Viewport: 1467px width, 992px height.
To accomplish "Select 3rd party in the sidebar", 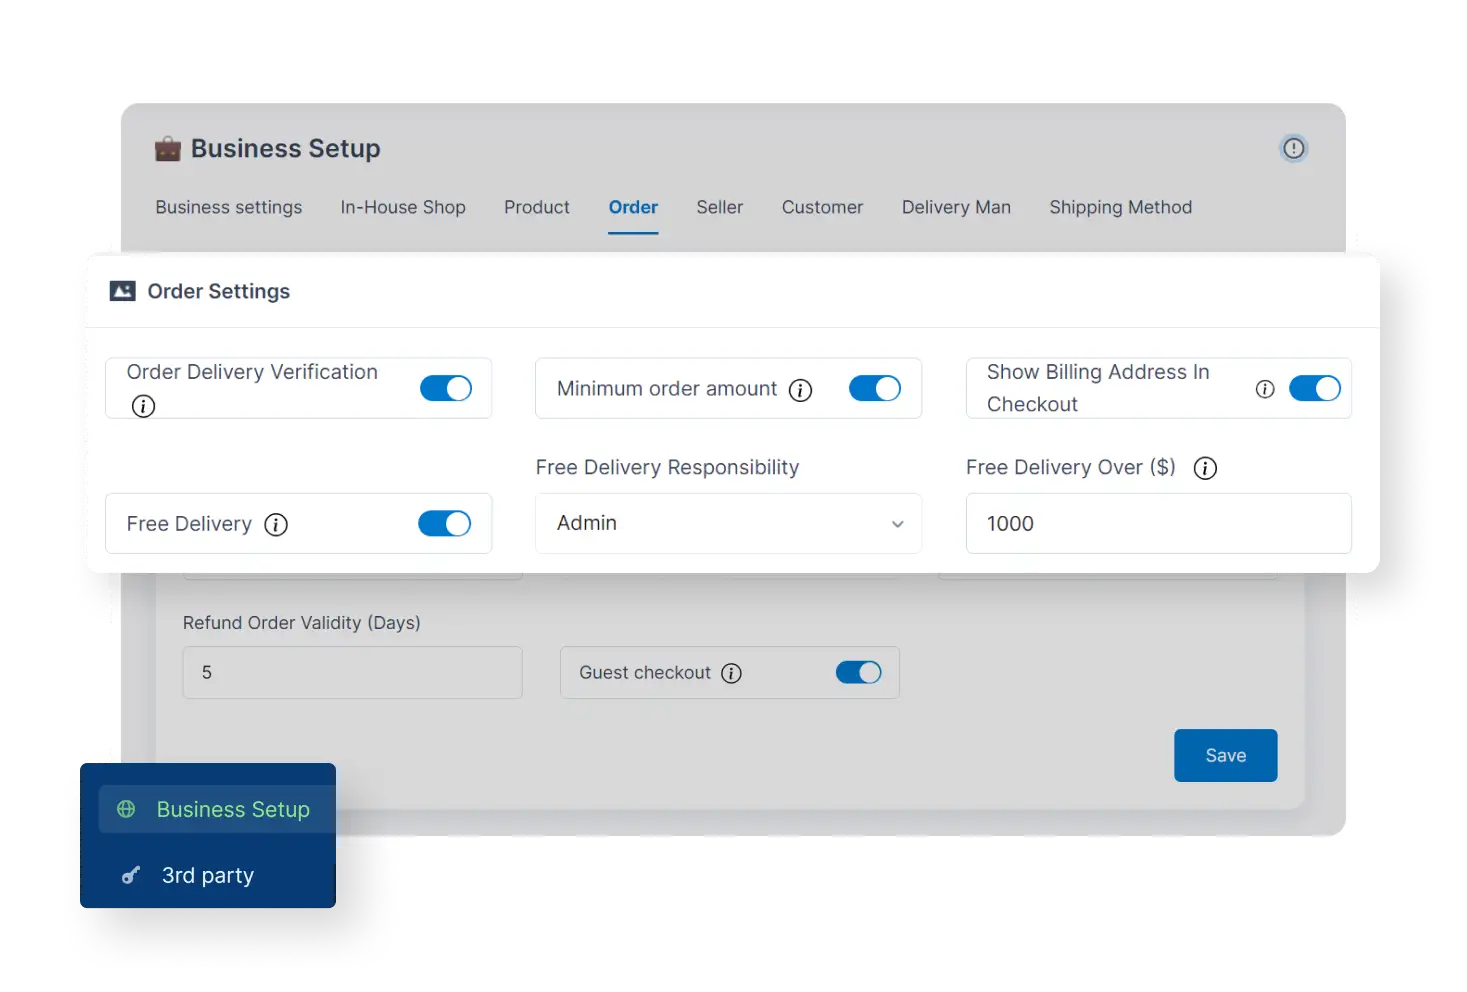I will click(207, 874).
